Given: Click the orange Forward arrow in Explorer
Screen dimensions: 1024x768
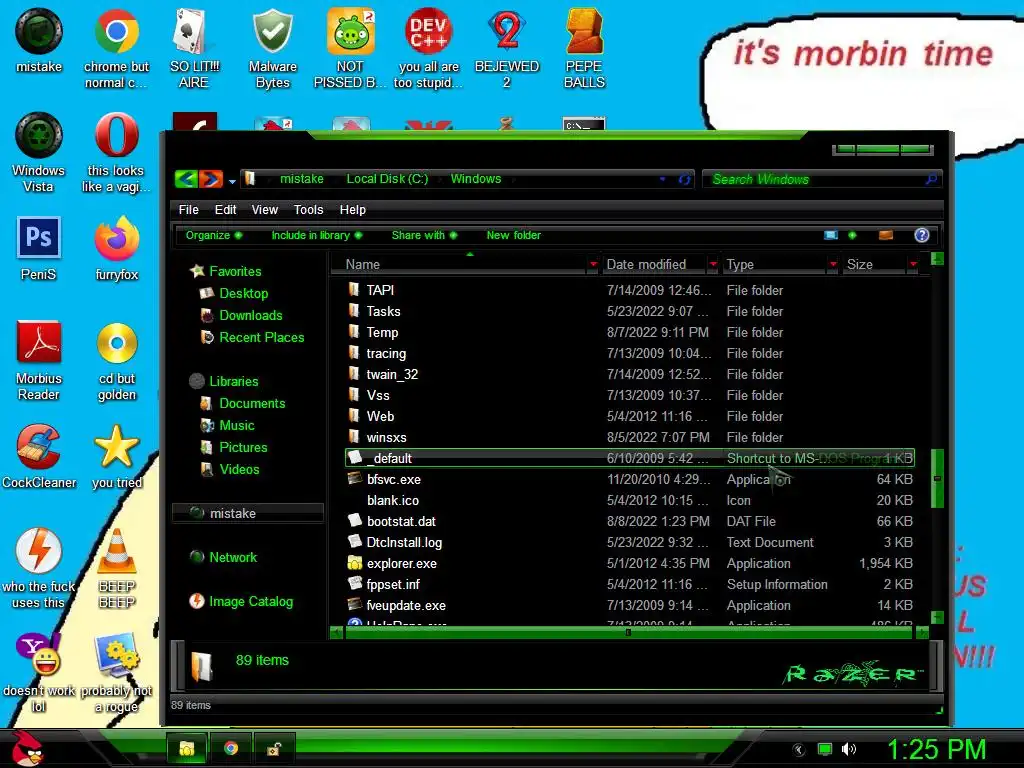Looking at the screenshot, I should coord(211,179).
